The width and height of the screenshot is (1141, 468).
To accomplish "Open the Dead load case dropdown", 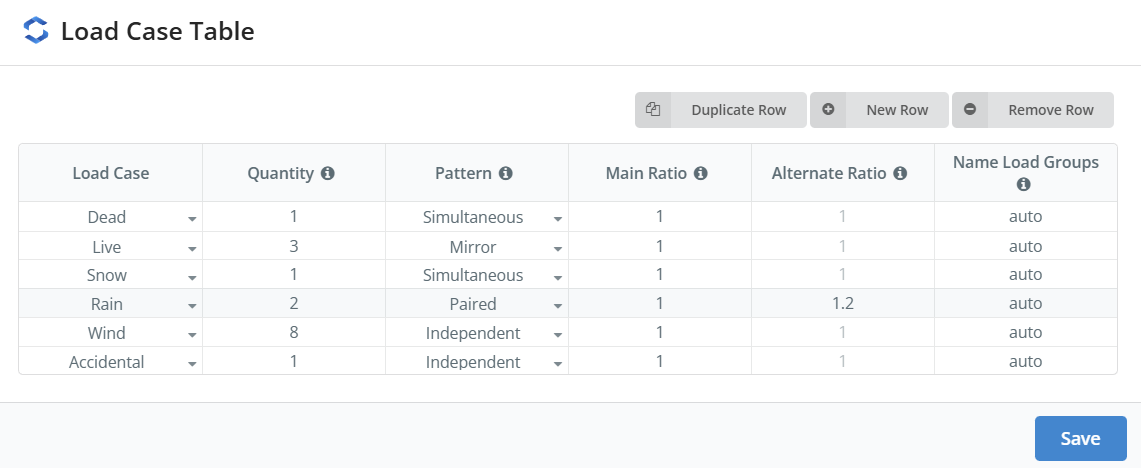I will (192, 218).
